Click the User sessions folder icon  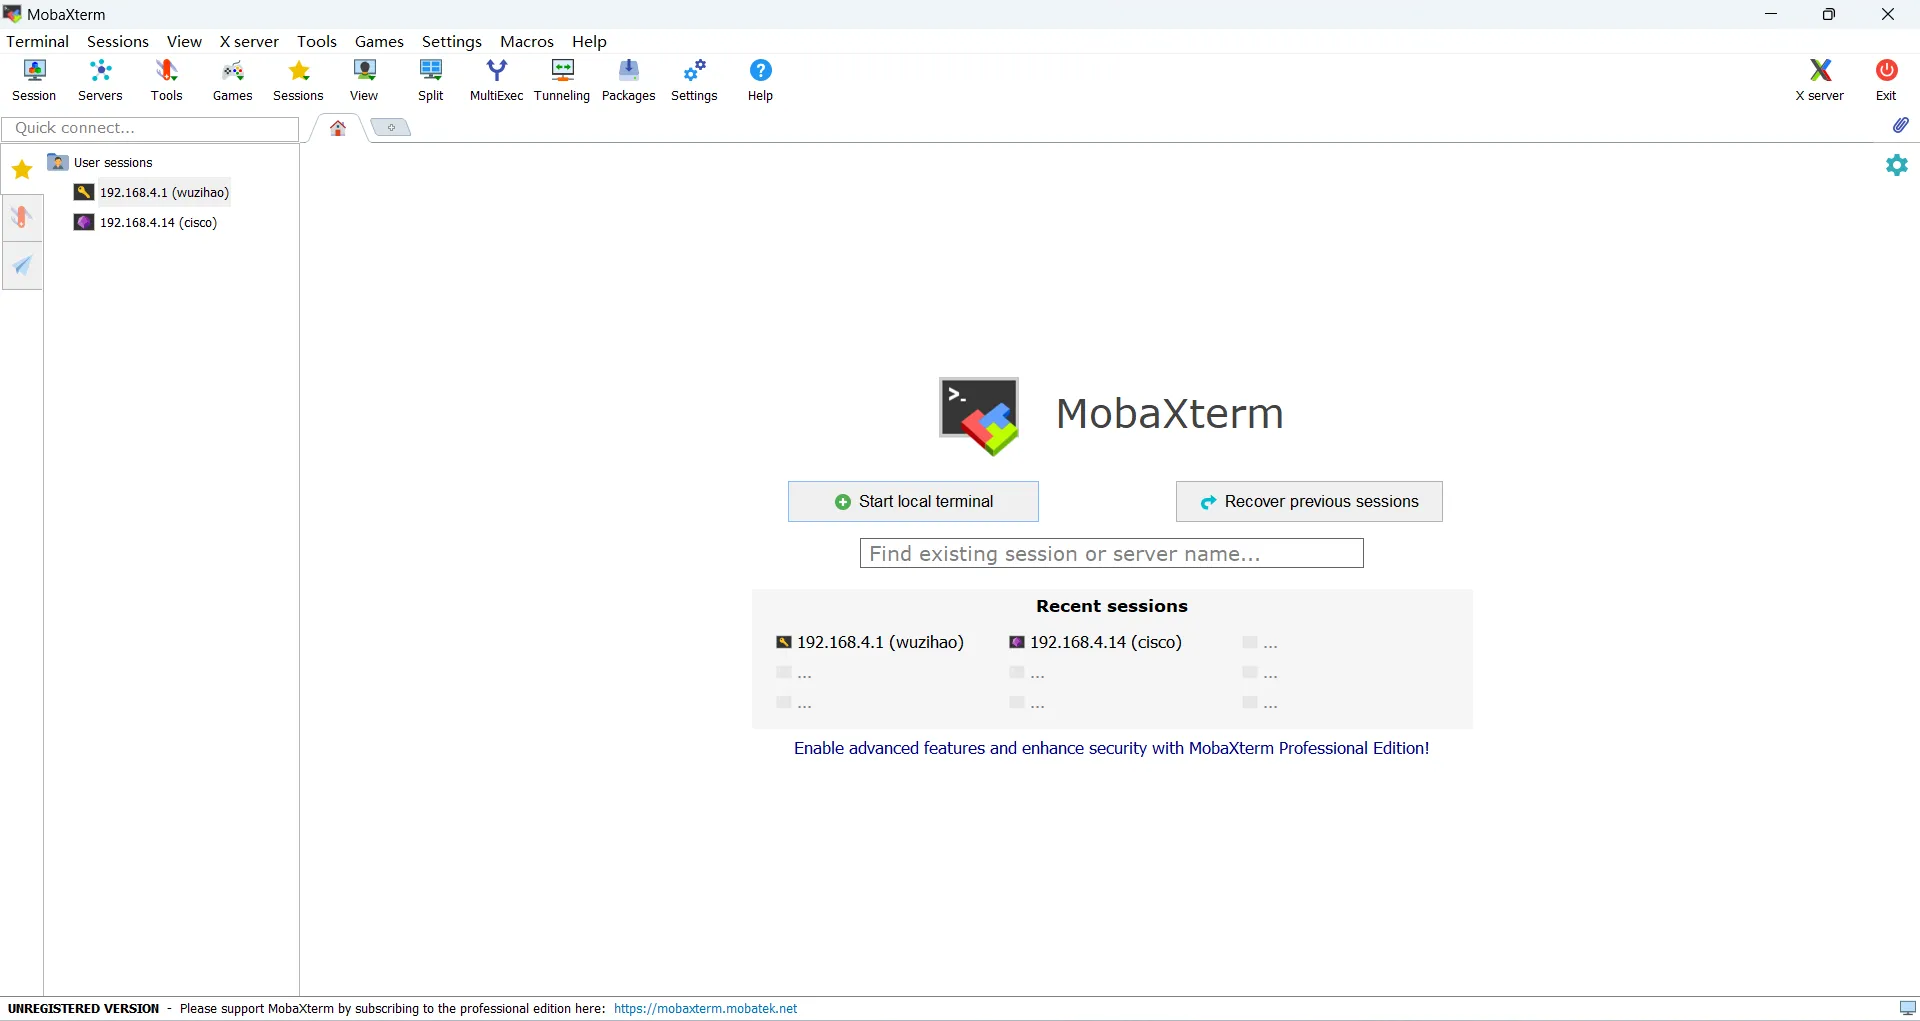58,162
